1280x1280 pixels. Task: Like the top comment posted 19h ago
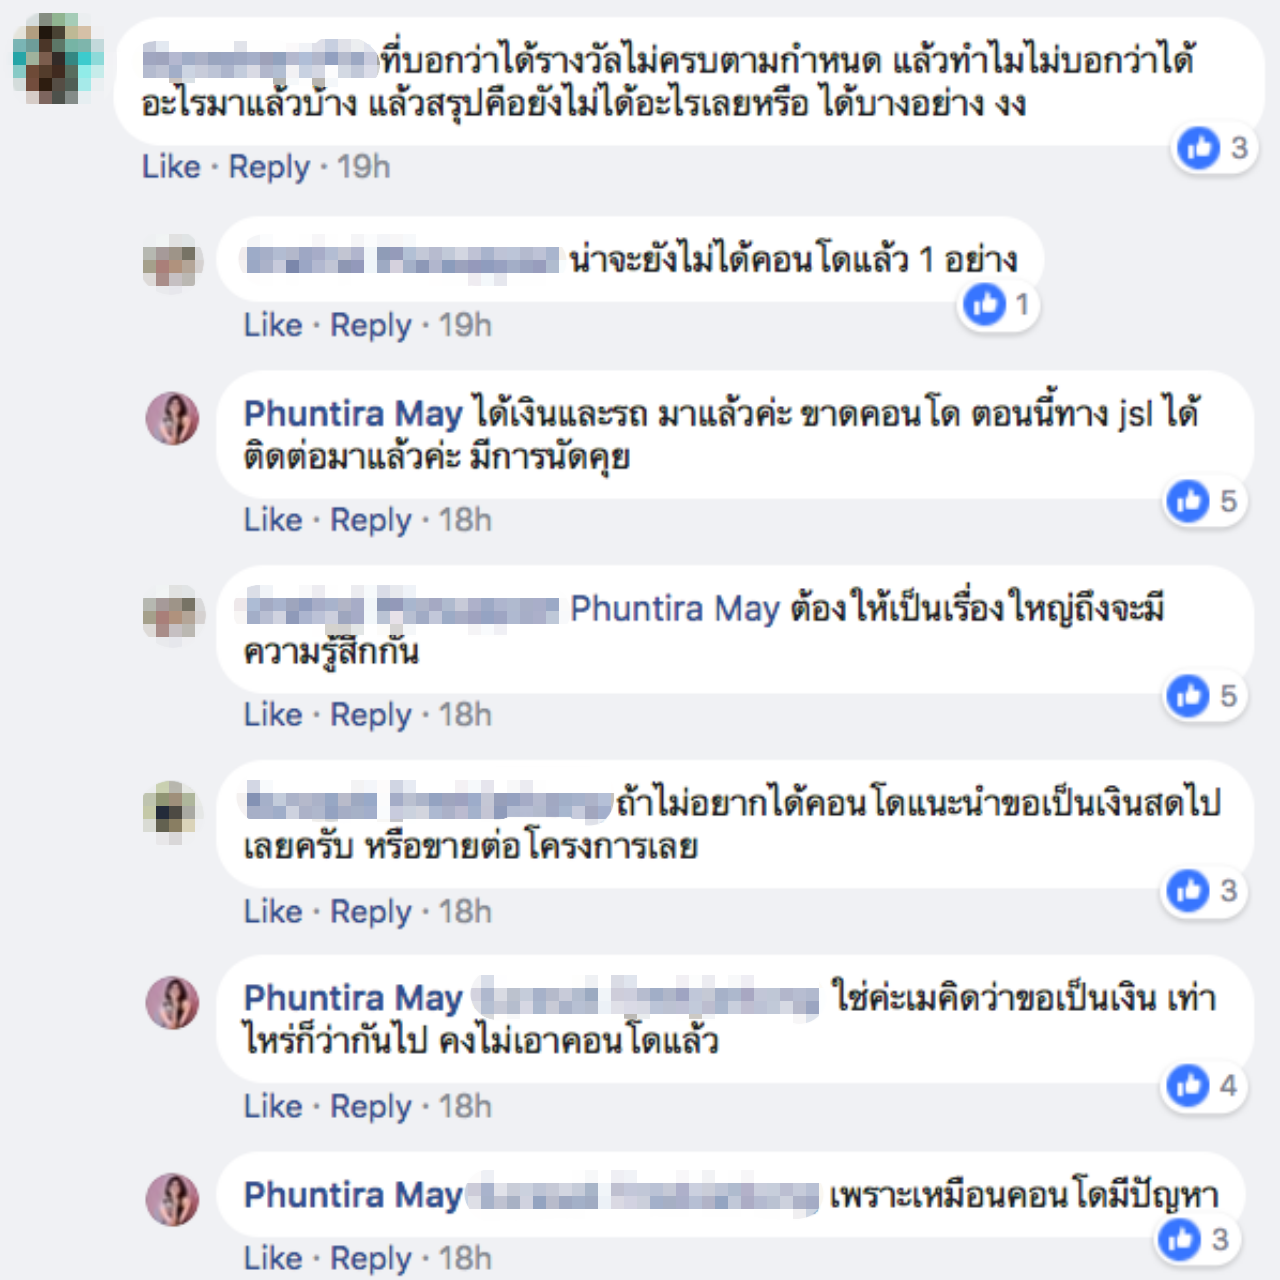click(171, 166)
